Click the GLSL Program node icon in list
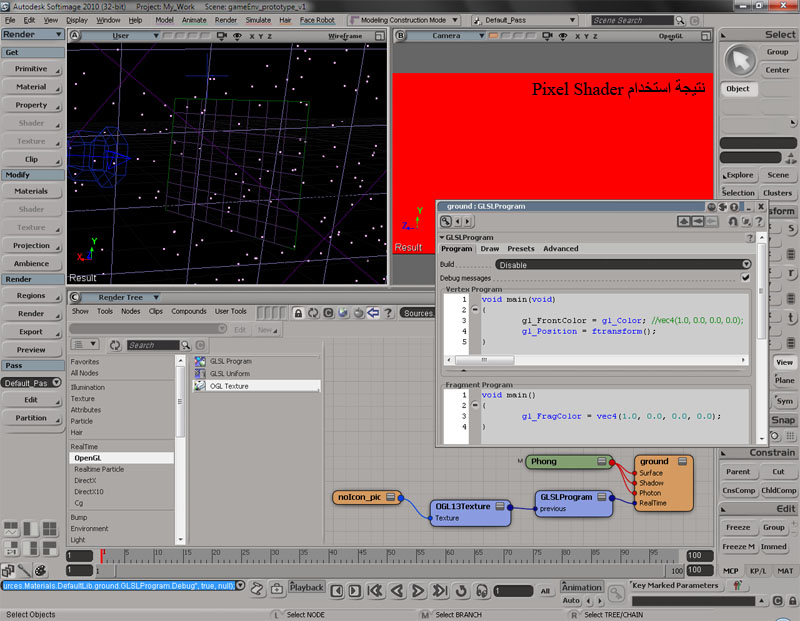Screen dimensions: 800x621 [200, 361]
